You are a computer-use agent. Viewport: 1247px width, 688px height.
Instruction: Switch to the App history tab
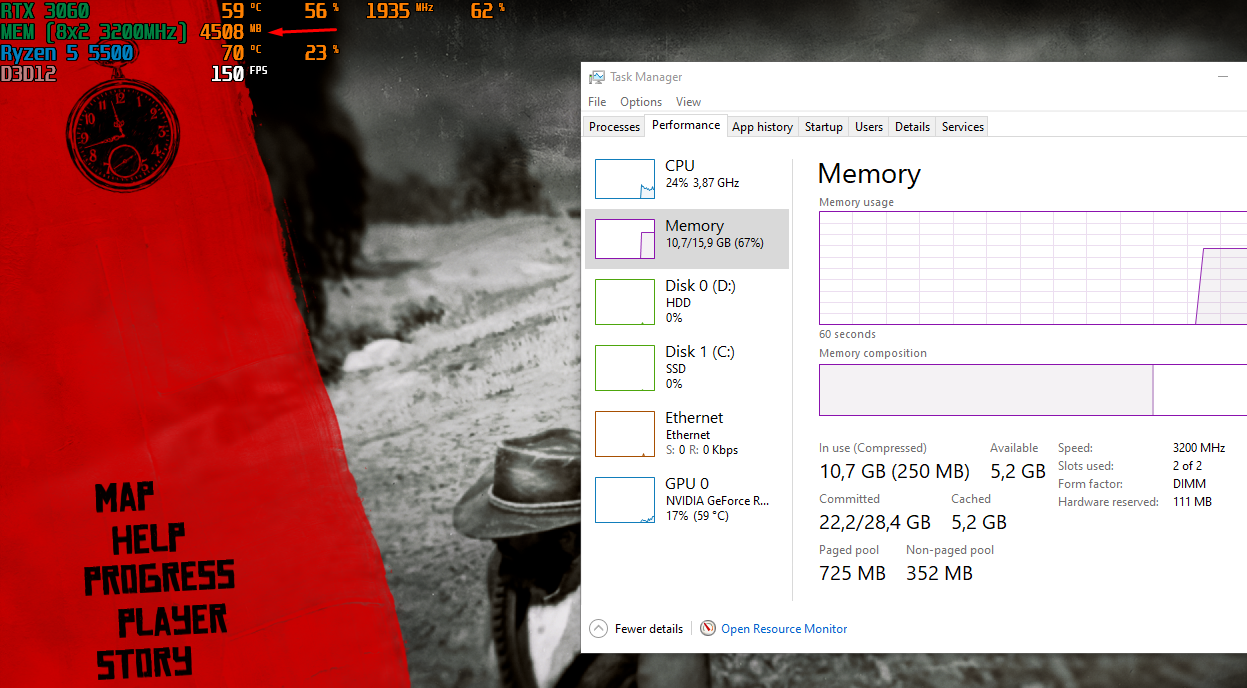pos(762,127)
